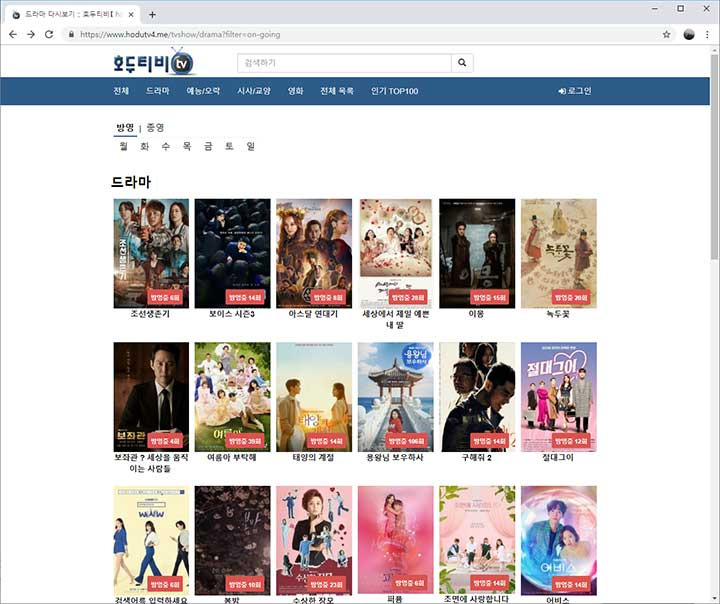This screenshot has height=604, width=720.
Task: Open the 조선생존기 poster
Action: [x=151, y=253]
